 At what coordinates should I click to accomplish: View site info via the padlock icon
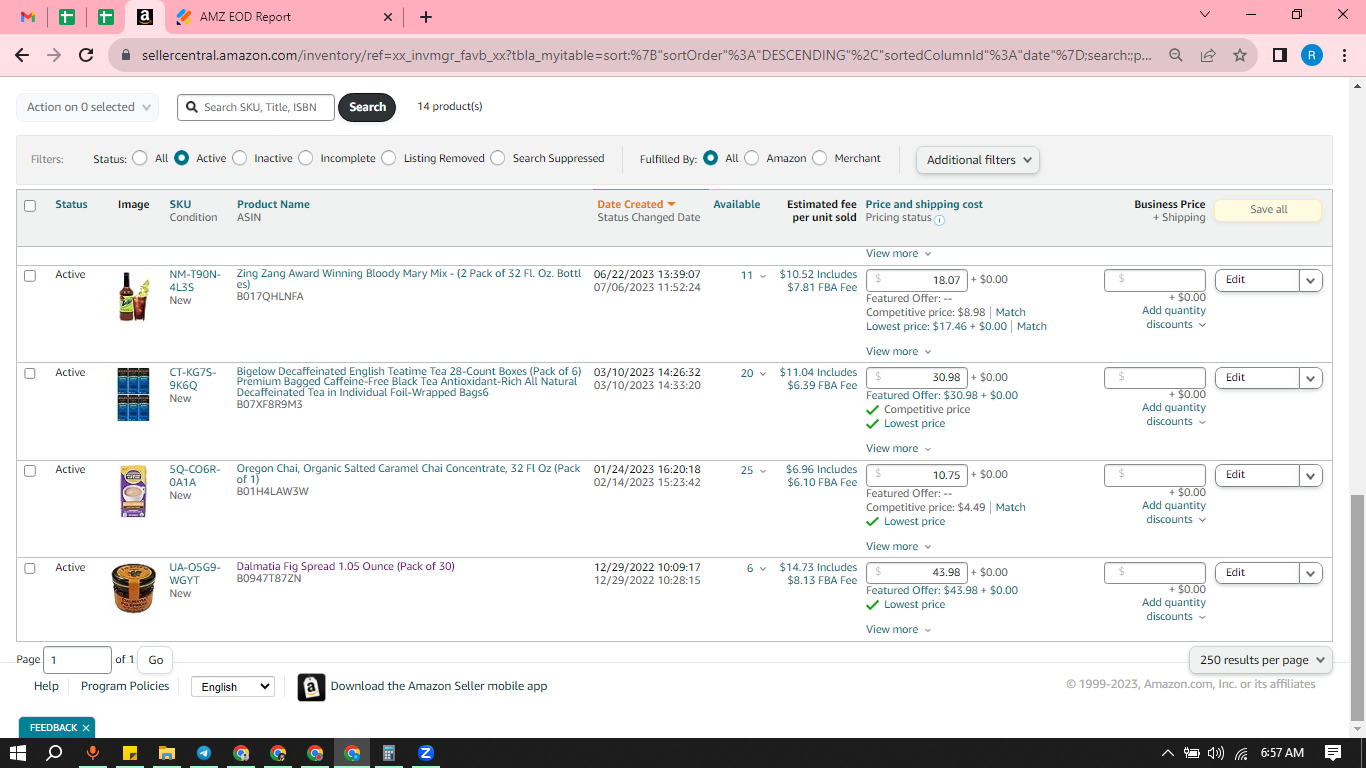click(125, 56)
